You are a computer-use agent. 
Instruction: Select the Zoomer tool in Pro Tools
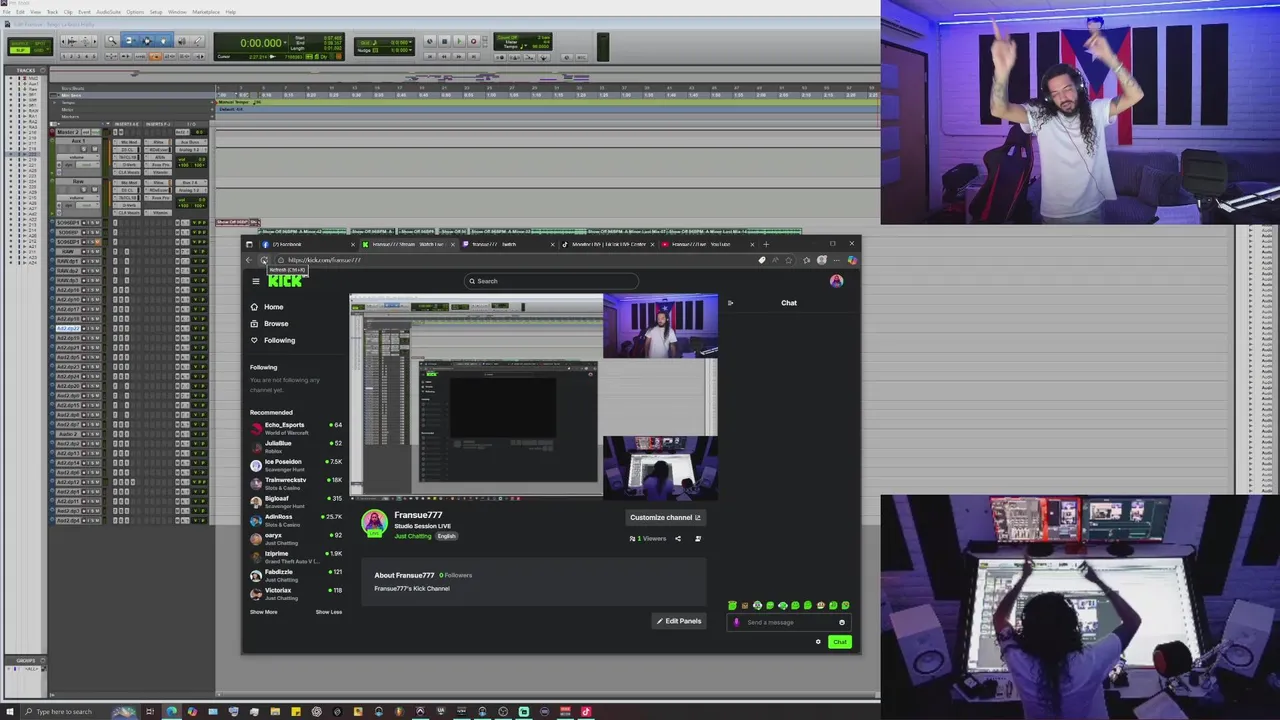coord(112,40)
